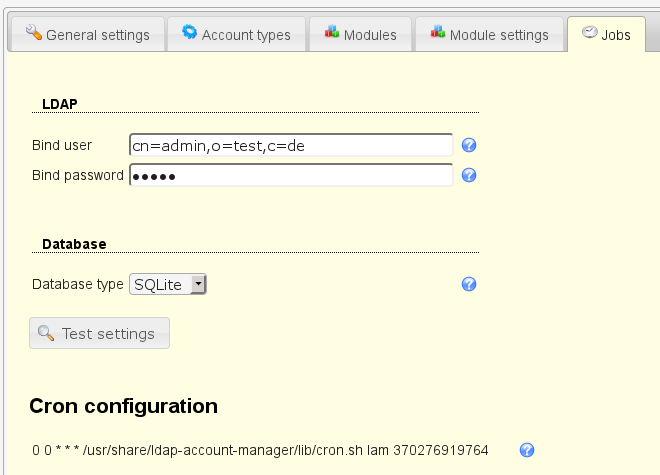Focus the Bind user text field

tap(291, 146)
